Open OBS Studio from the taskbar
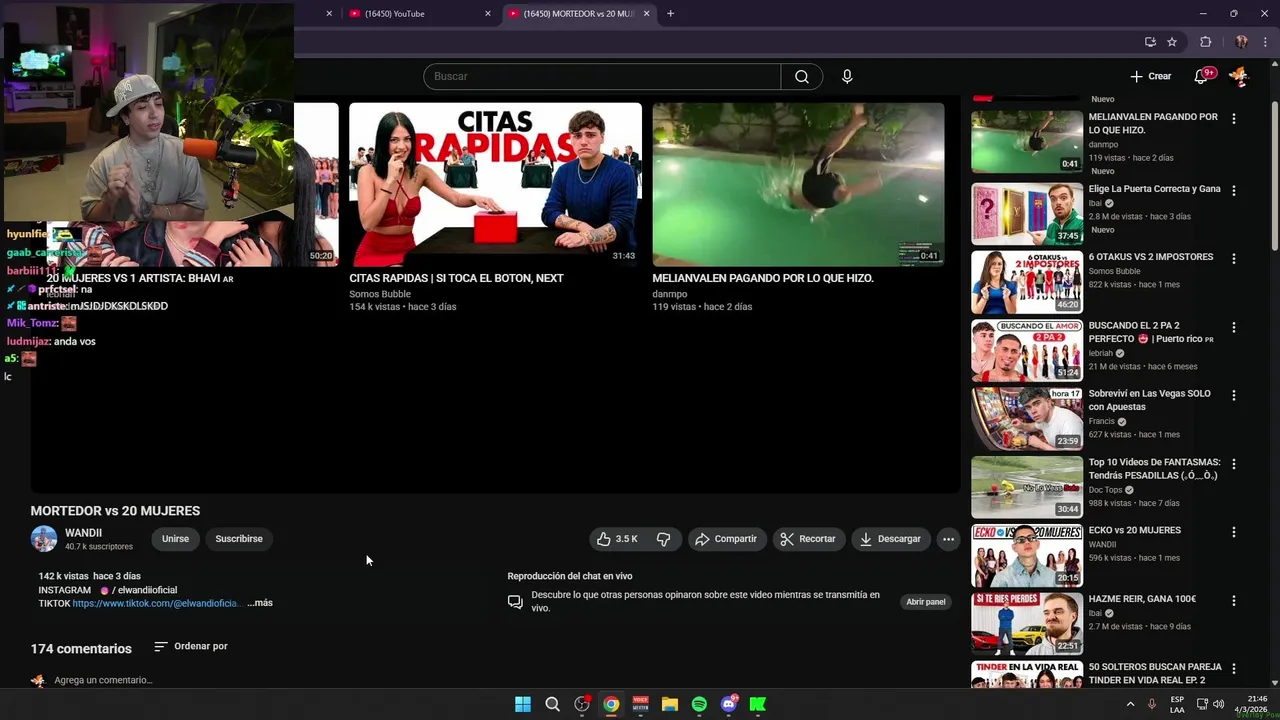Image resolution: width=1280 pixels, height=720 pixels. click(582, 704)
